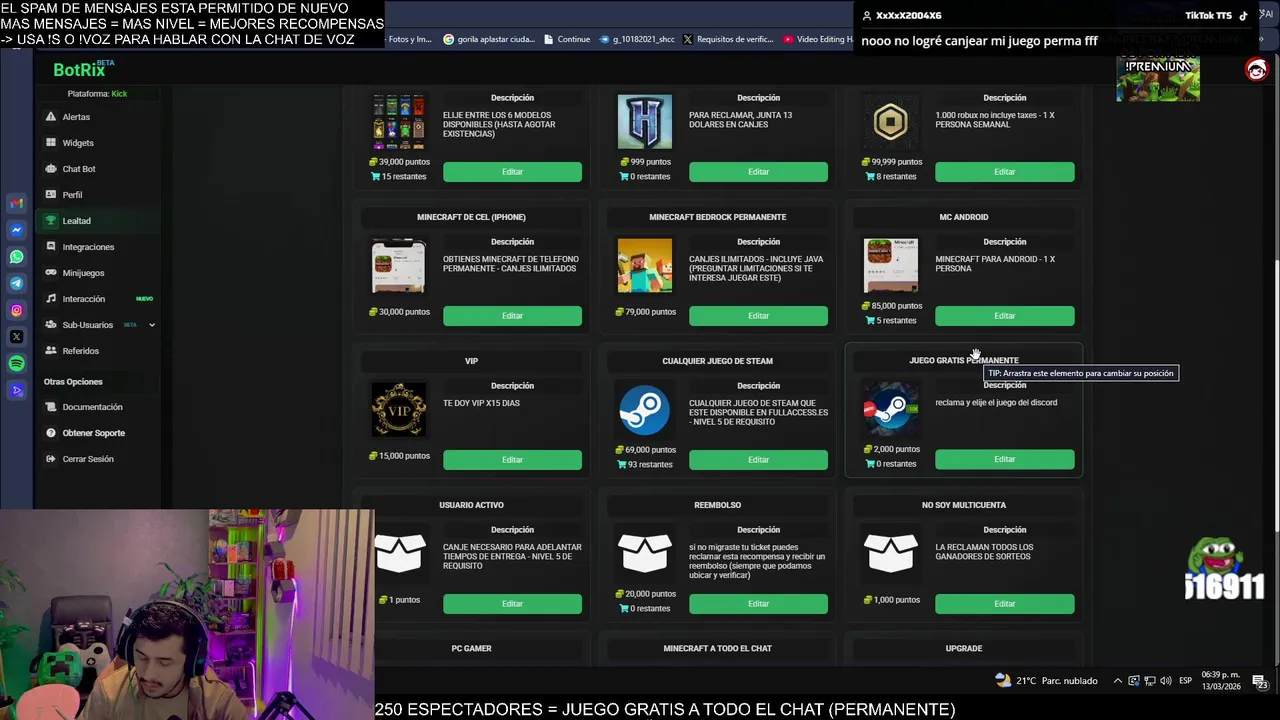Open the volume tray icon

pyautogui.click(x=1165, y=681)
